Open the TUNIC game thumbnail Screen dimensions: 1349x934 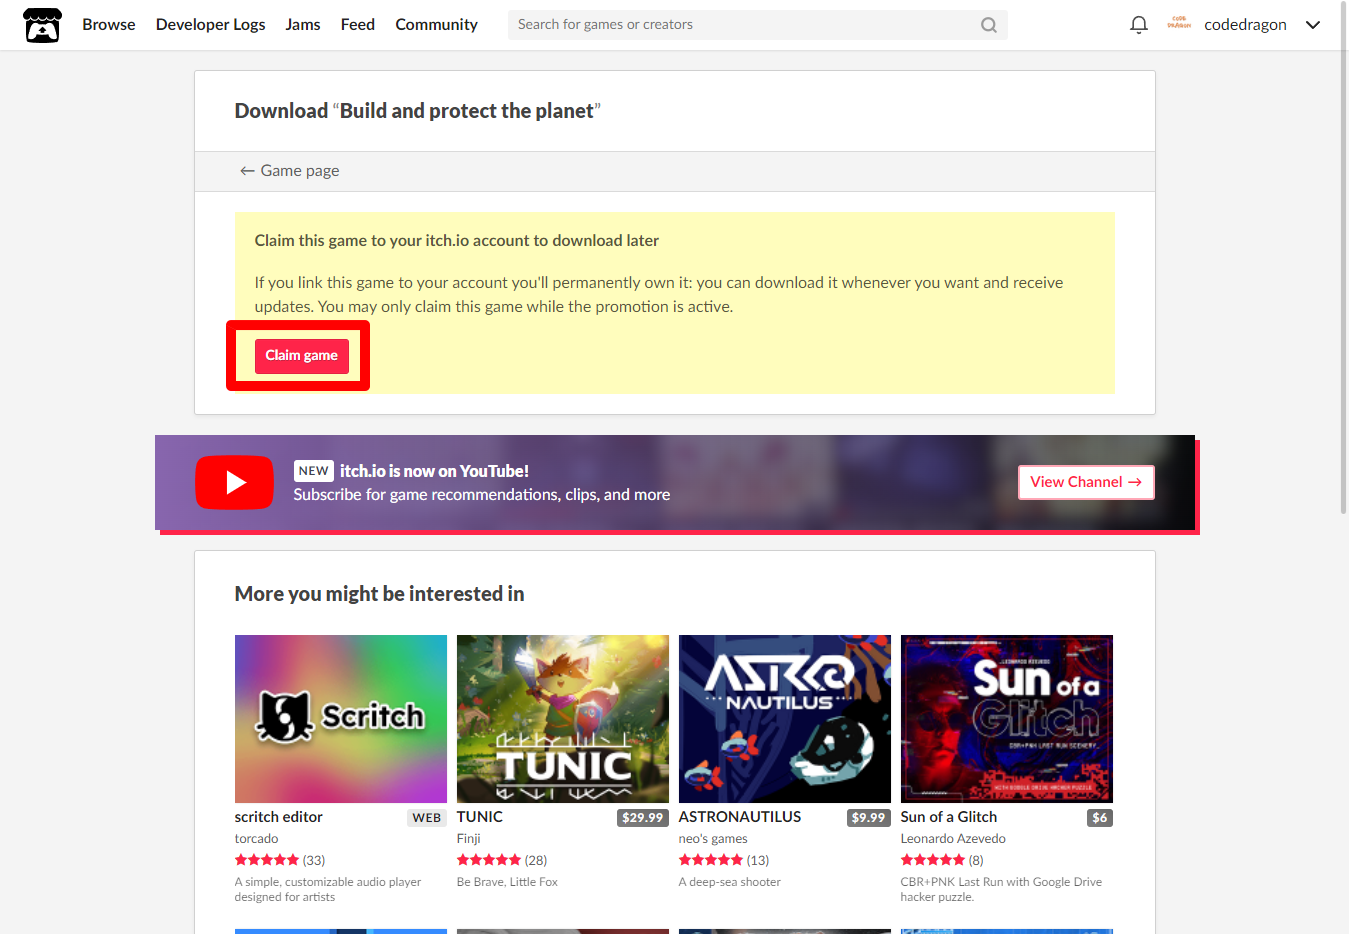(x=563, y=719)
